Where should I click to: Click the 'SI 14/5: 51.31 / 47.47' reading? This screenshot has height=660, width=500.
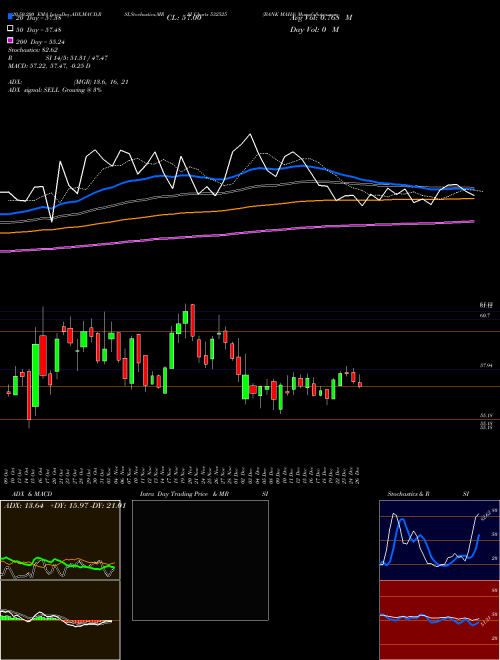(x=77, y=58)
